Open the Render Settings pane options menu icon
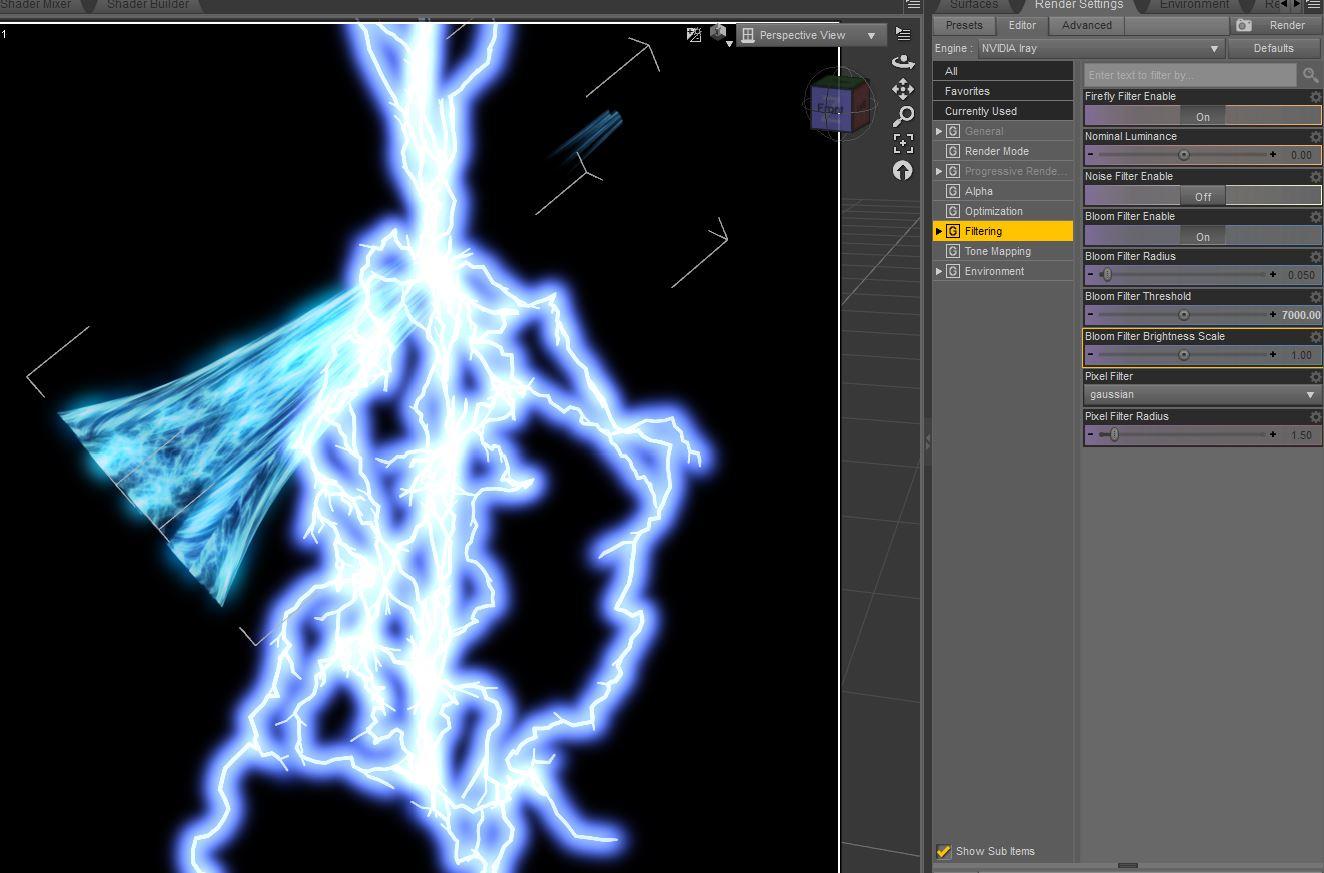 pos(1313,5)
